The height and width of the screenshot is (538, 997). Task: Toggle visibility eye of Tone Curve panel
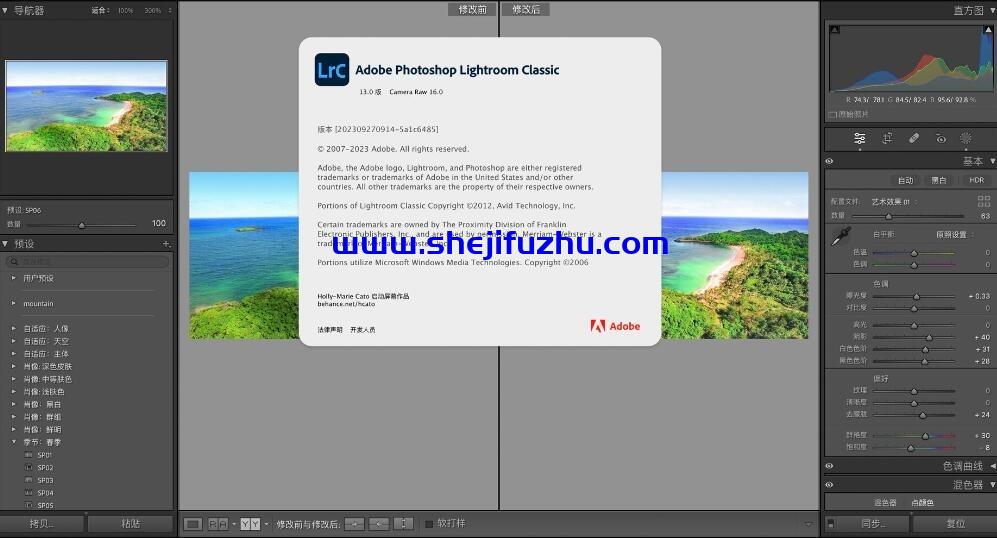pos(829,466)
